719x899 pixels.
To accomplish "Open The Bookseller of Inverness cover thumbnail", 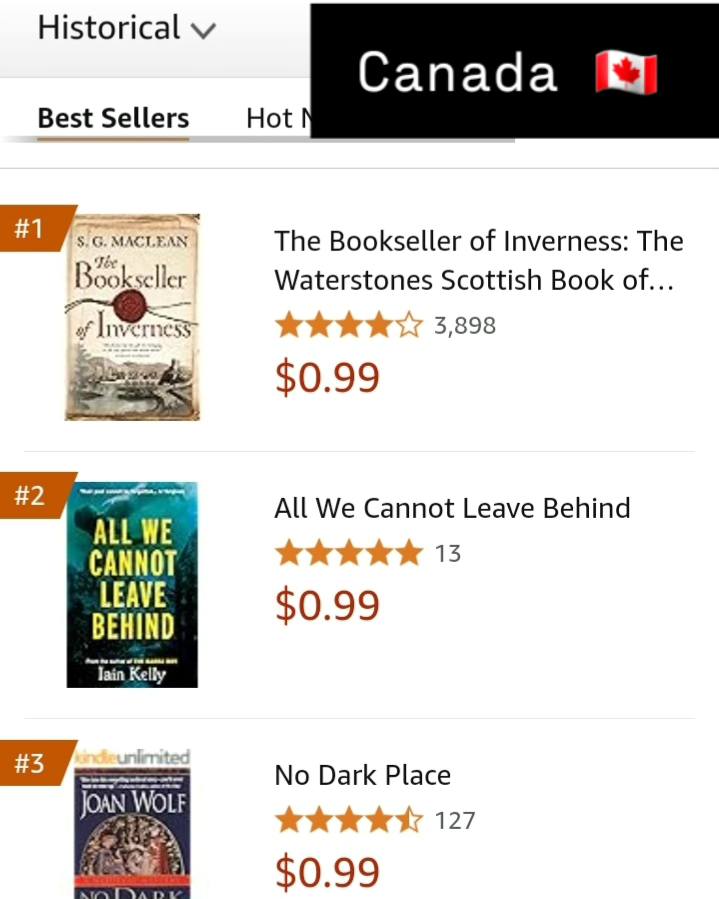I will click(x=137, y=317).
